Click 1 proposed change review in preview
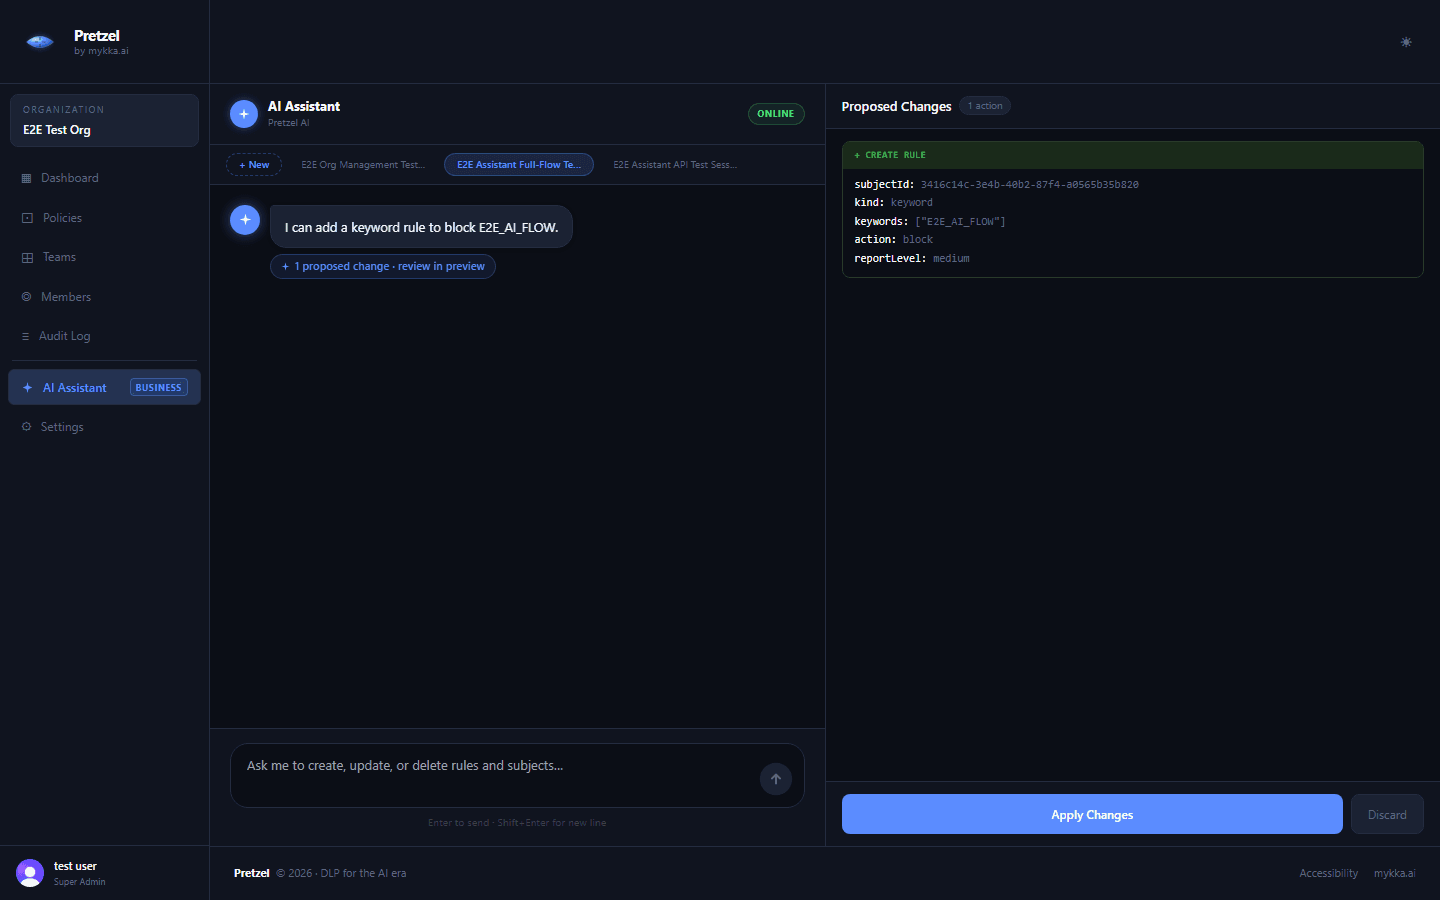Screen dimensions: 1440x900 383,266
